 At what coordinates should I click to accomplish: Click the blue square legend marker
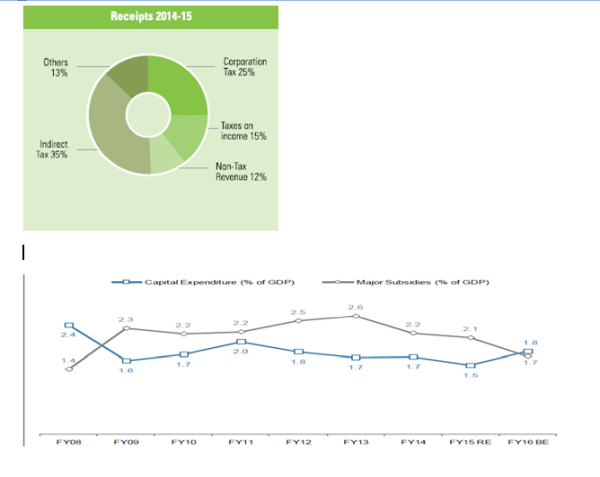click(x=126, y=282)
